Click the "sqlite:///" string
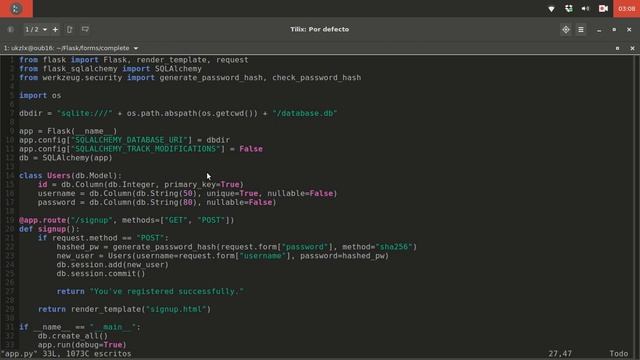The height and width of the screenshot is (360, 640). click(84, 113)
